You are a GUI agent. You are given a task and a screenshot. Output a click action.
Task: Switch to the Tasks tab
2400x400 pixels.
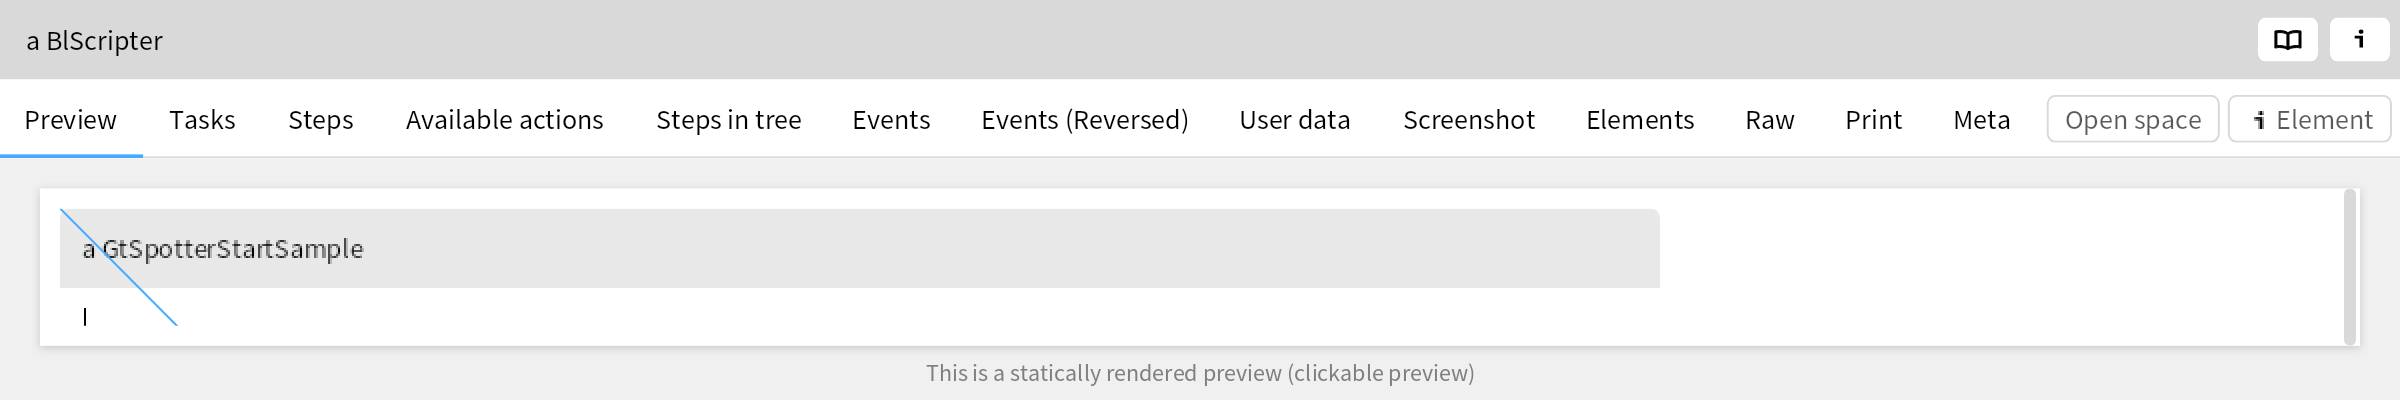pos(202,120)
